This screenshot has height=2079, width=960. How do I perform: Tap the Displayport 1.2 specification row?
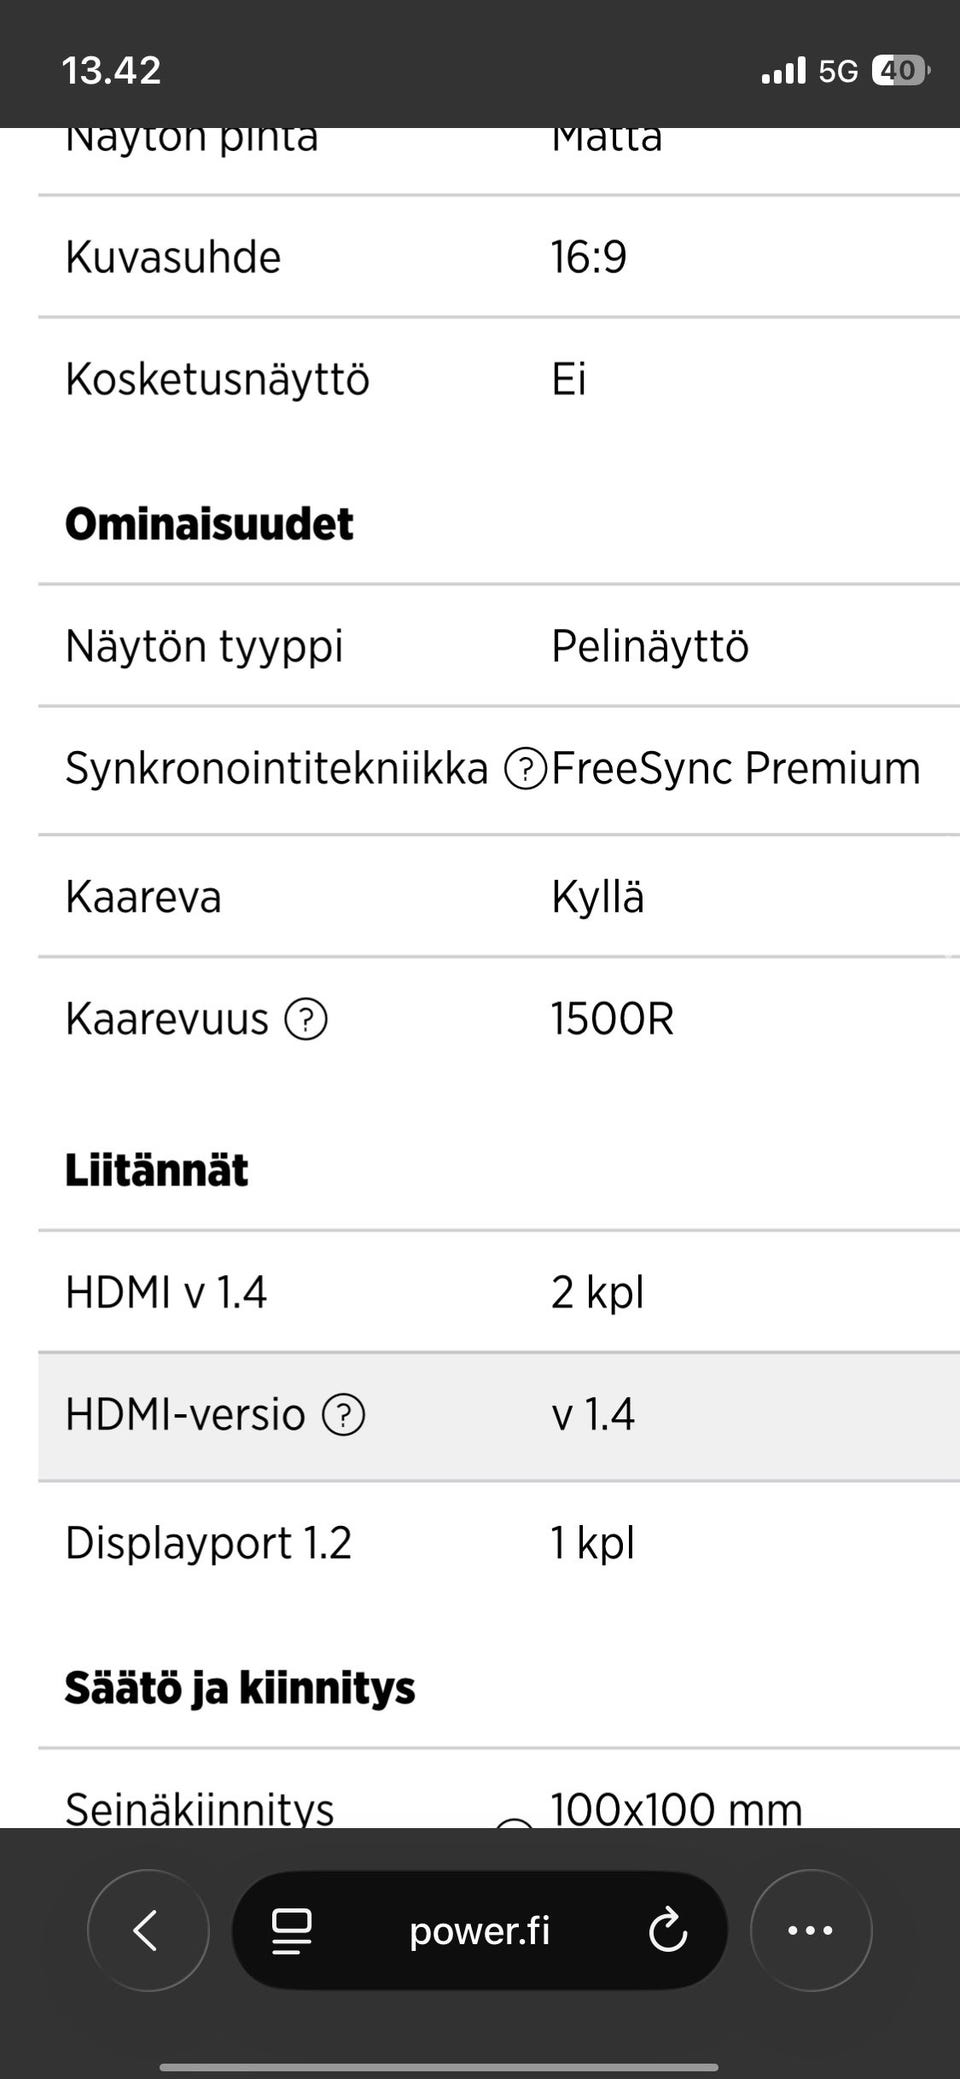pos(480,1543)
